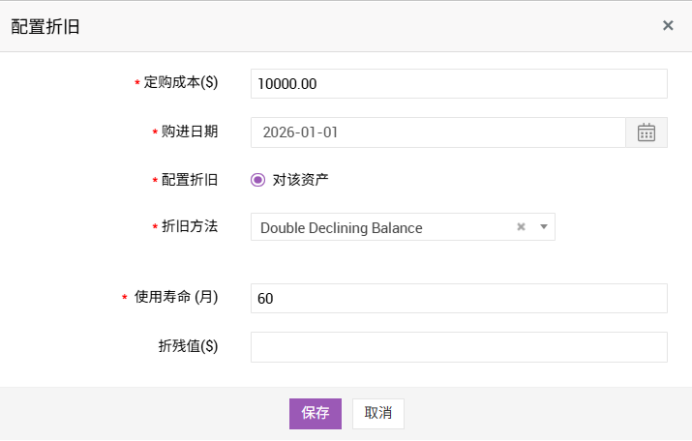
Task: Select the 对该资产 radio button
Action: [258, 180]
